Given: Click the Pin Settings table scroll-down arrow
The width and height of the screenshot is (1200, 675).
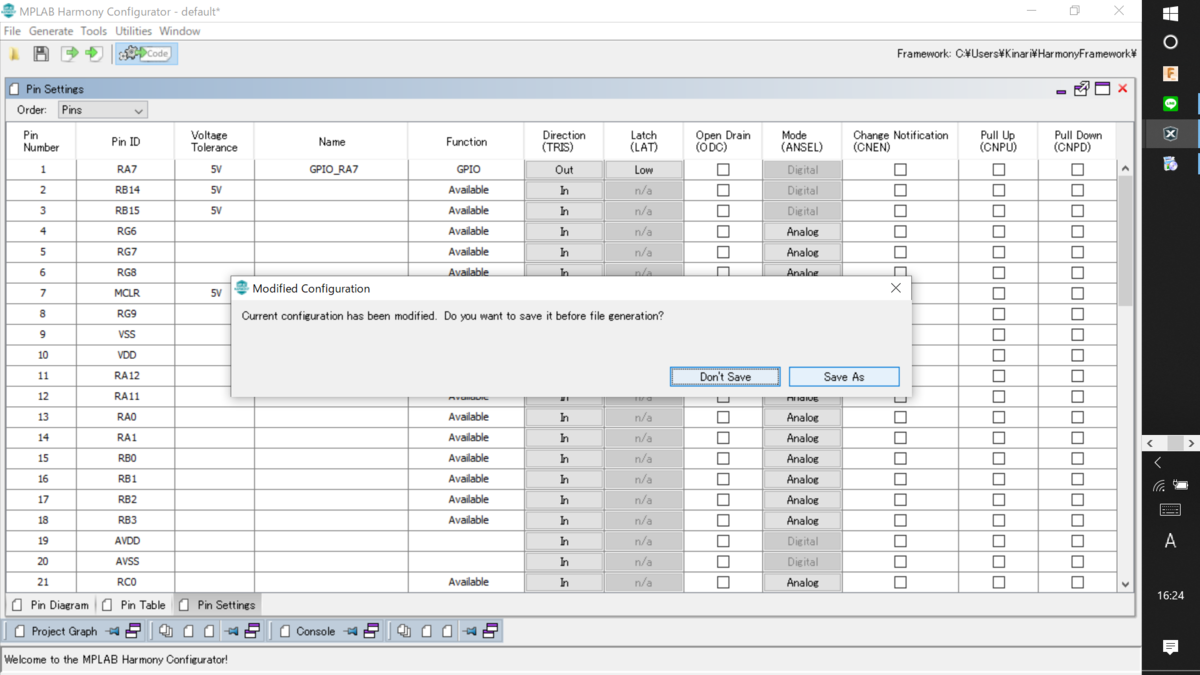Looking at the screenshot, I should [1125, 585].
